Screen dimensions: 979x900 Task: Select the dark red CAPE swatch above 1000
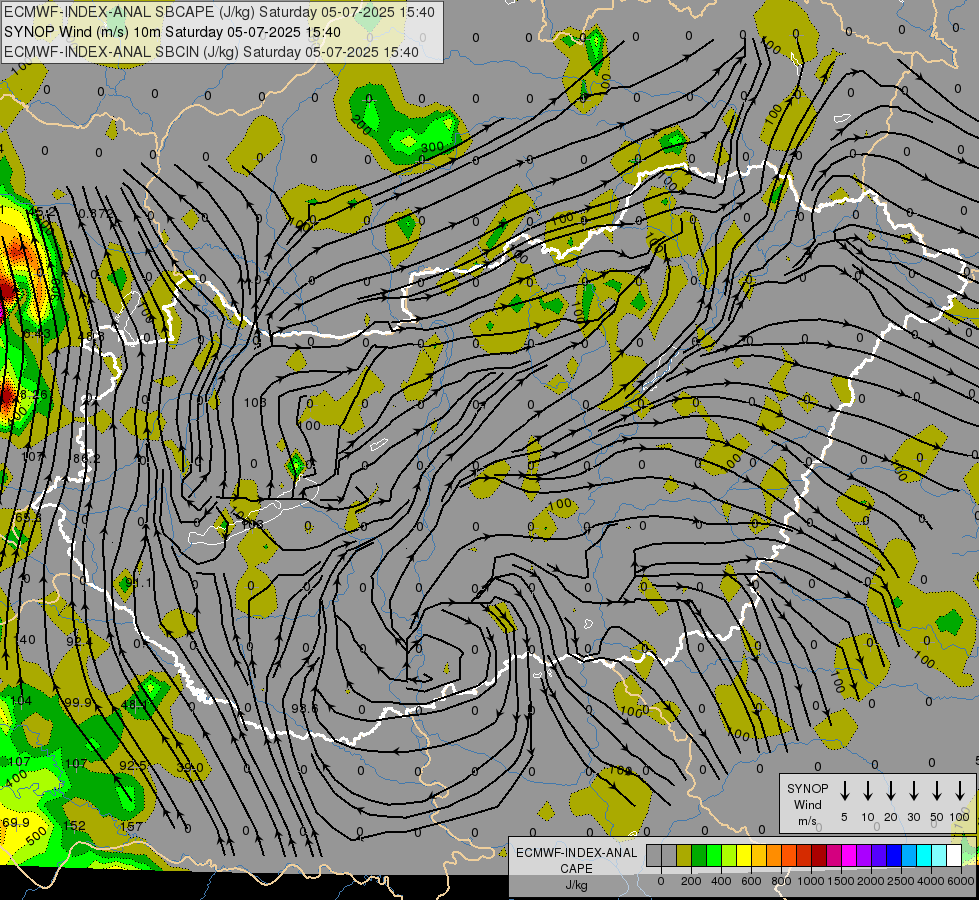pyautogui.click(x=819, y=855)
